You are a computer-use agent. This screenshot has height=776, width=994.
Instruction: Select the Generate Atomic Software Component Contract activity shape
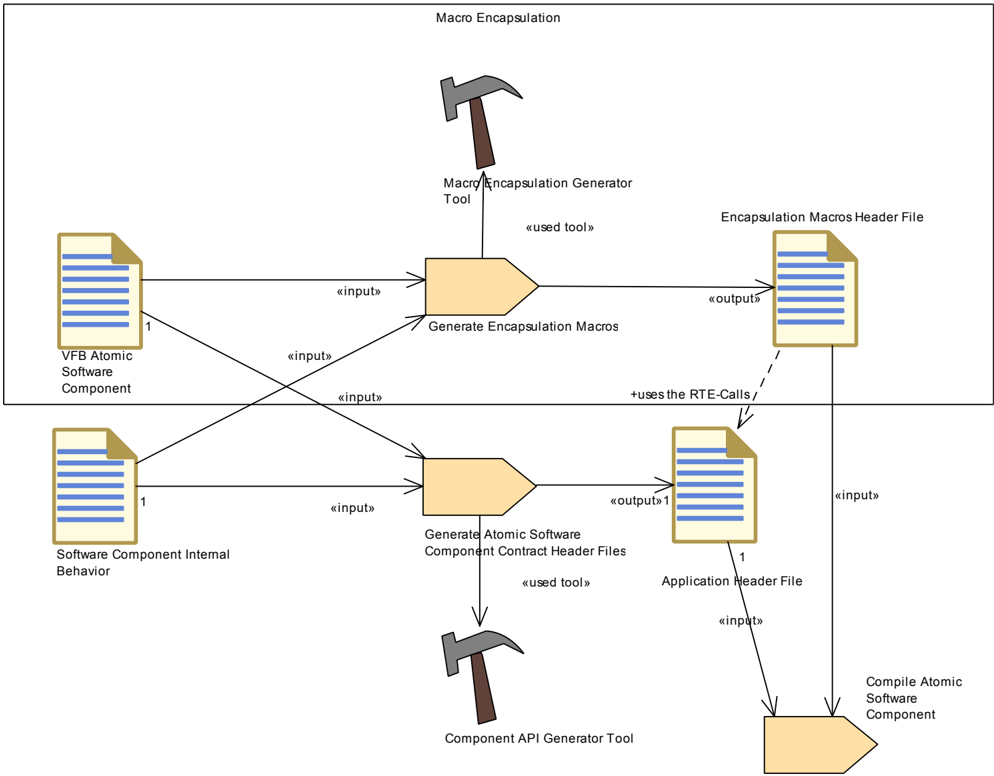[x=480, y=486]
